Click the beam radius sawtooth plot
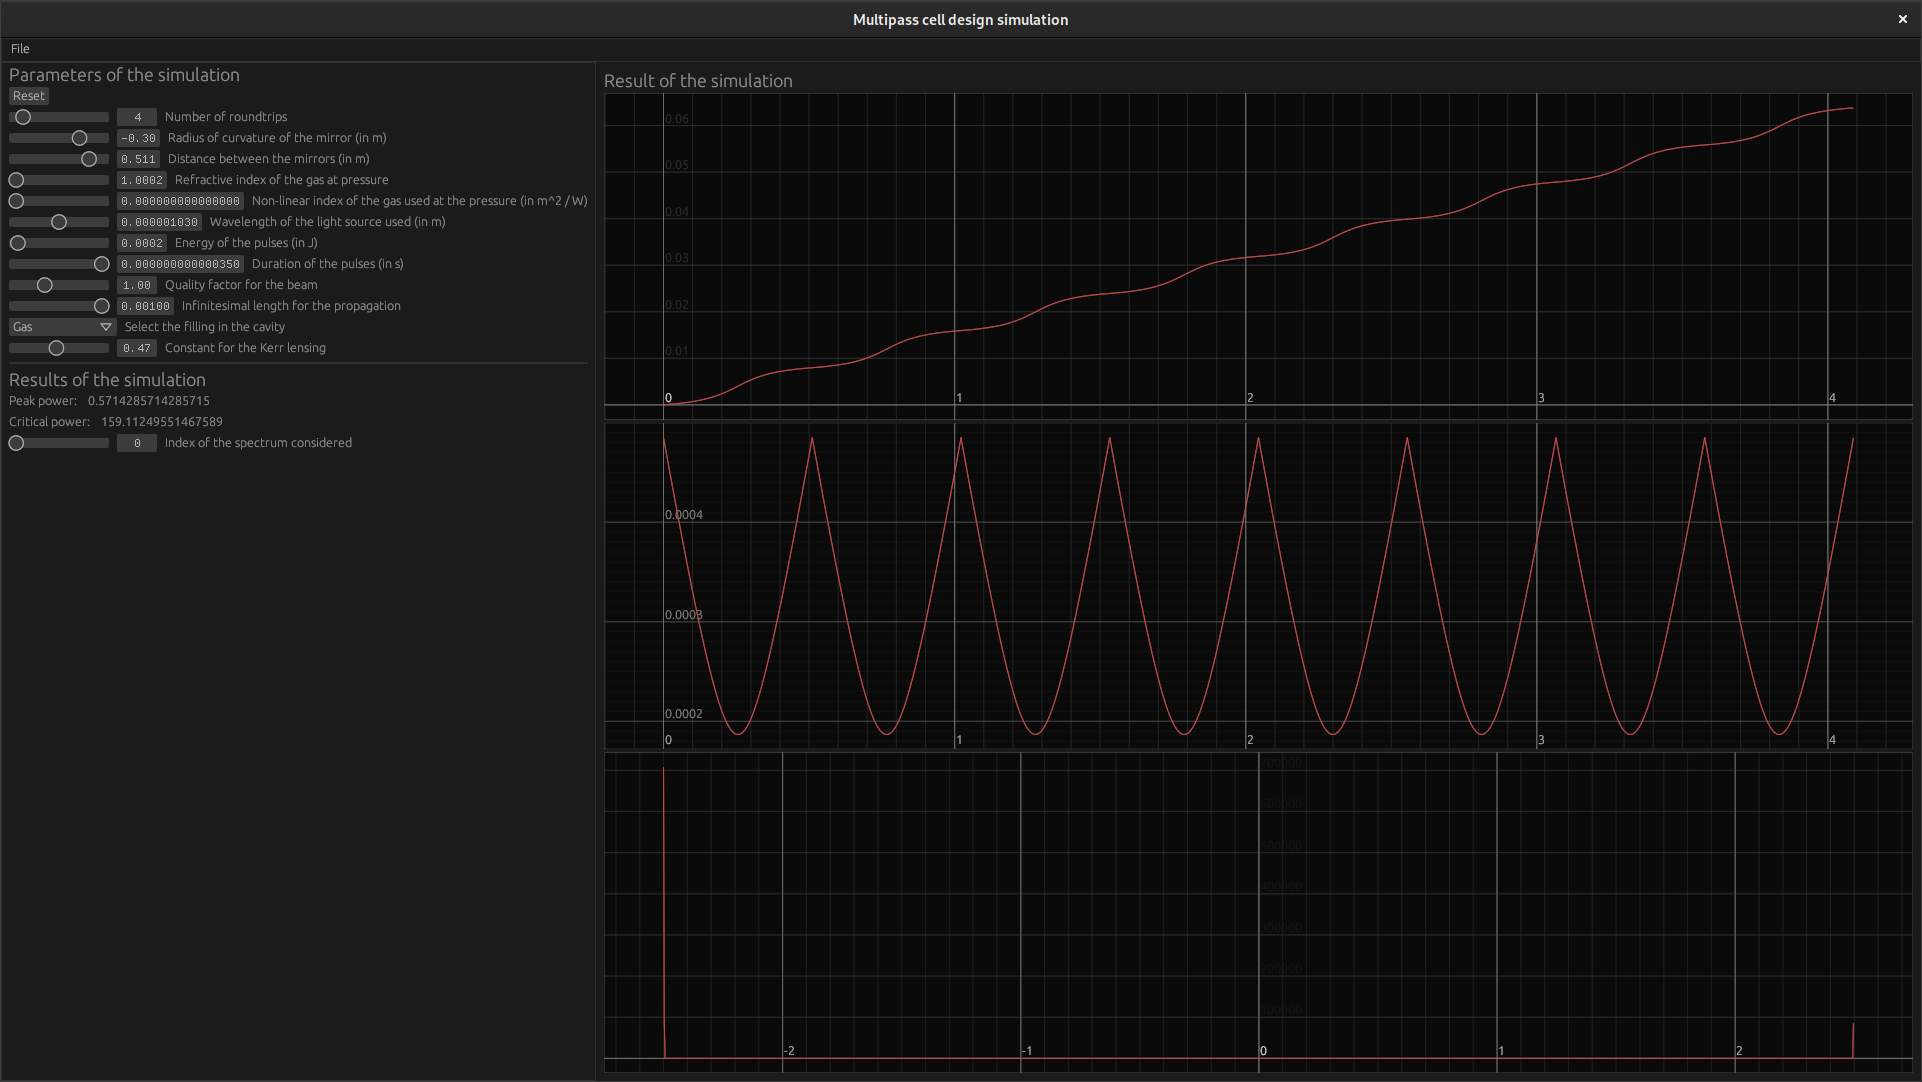The image size is (1922, 1082). tap(1258, 586)
